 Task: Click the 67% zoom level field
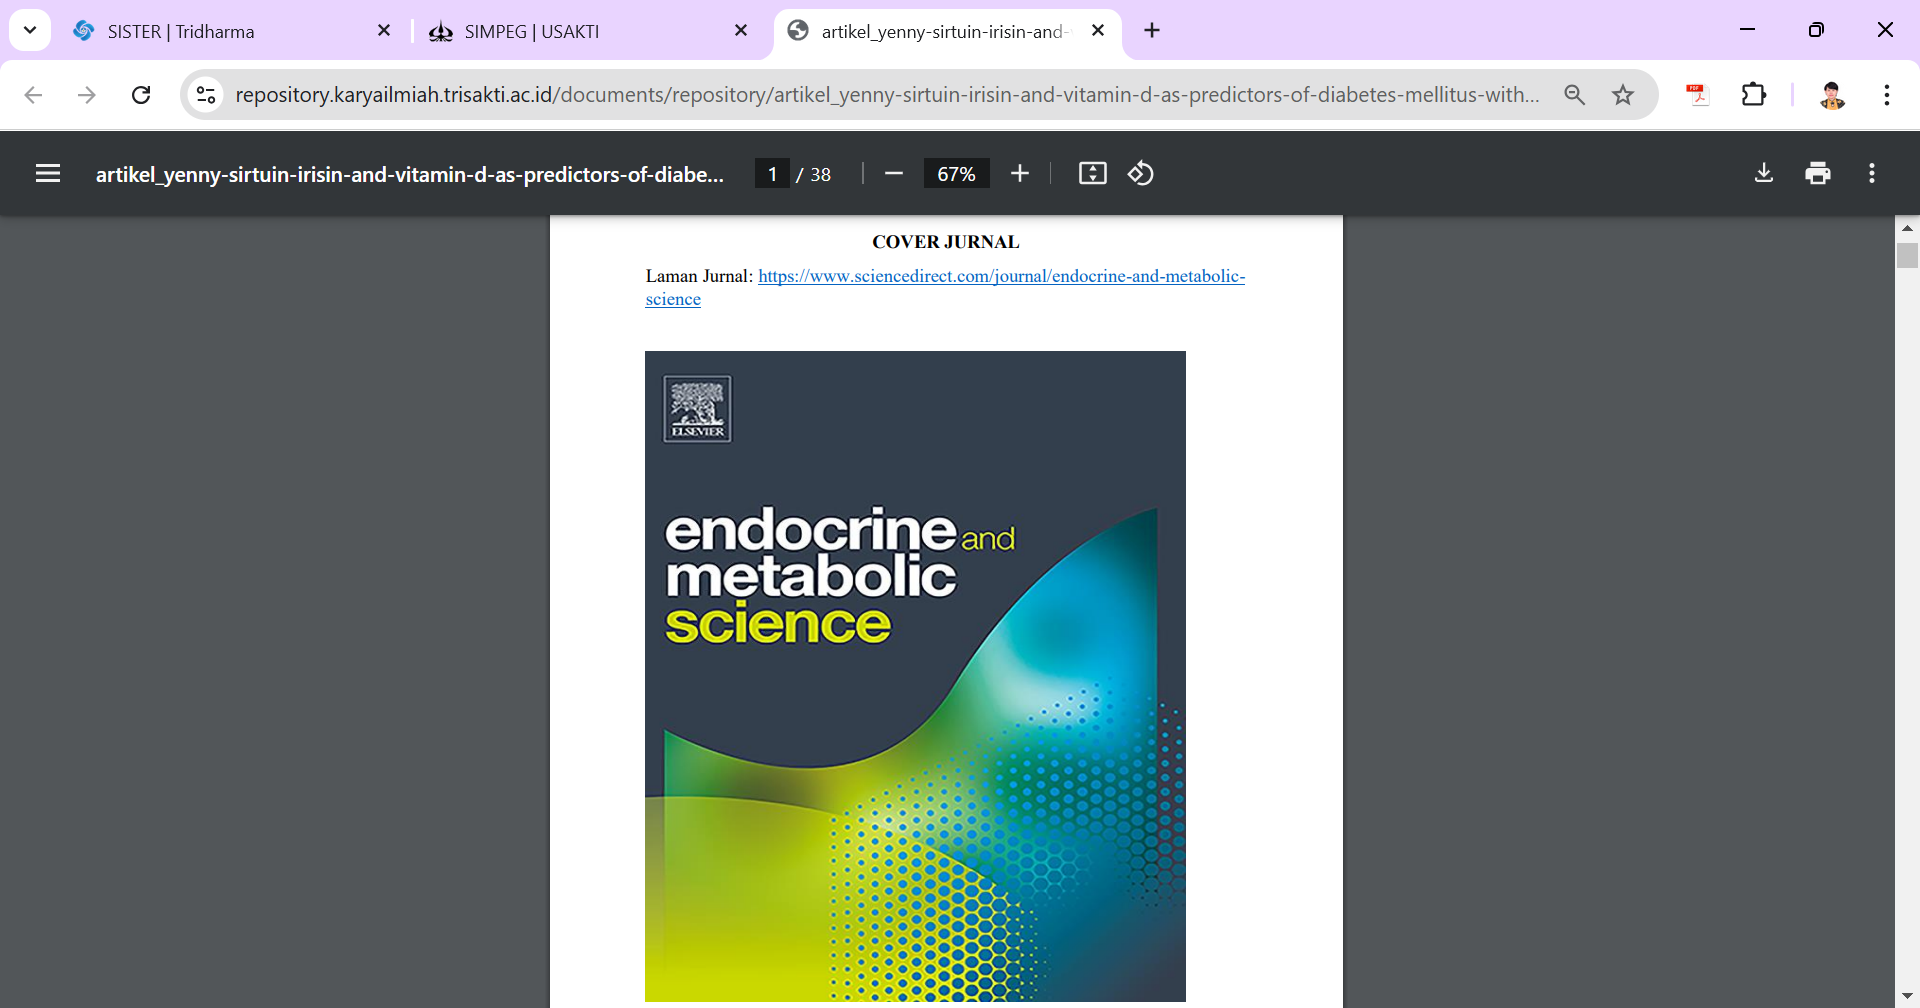tap(956, 174)
